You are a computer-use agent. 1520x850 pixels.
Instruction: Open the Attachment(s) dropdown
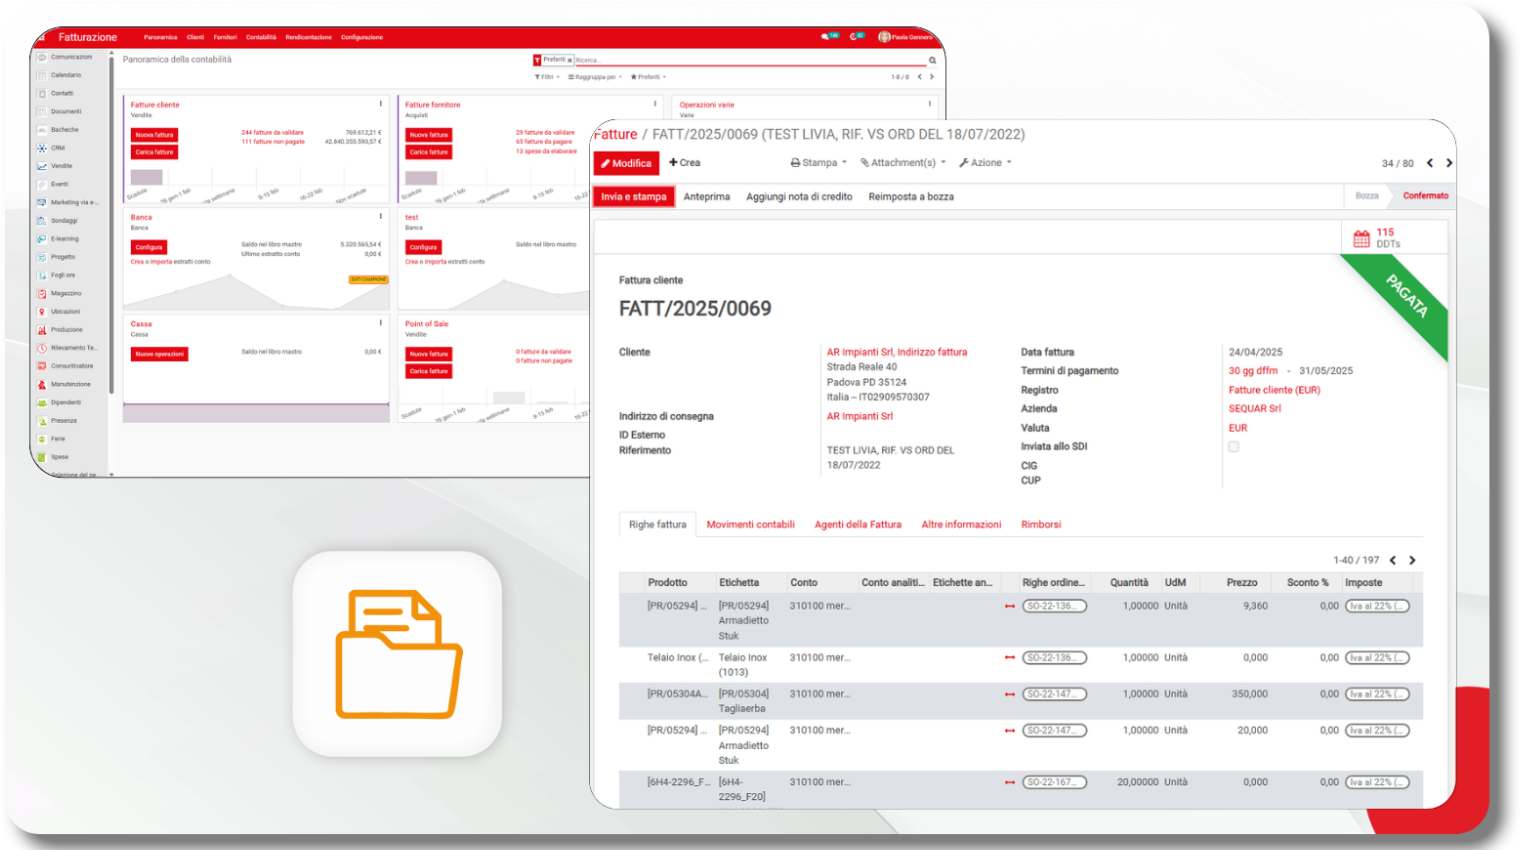[x=902, y=163]
